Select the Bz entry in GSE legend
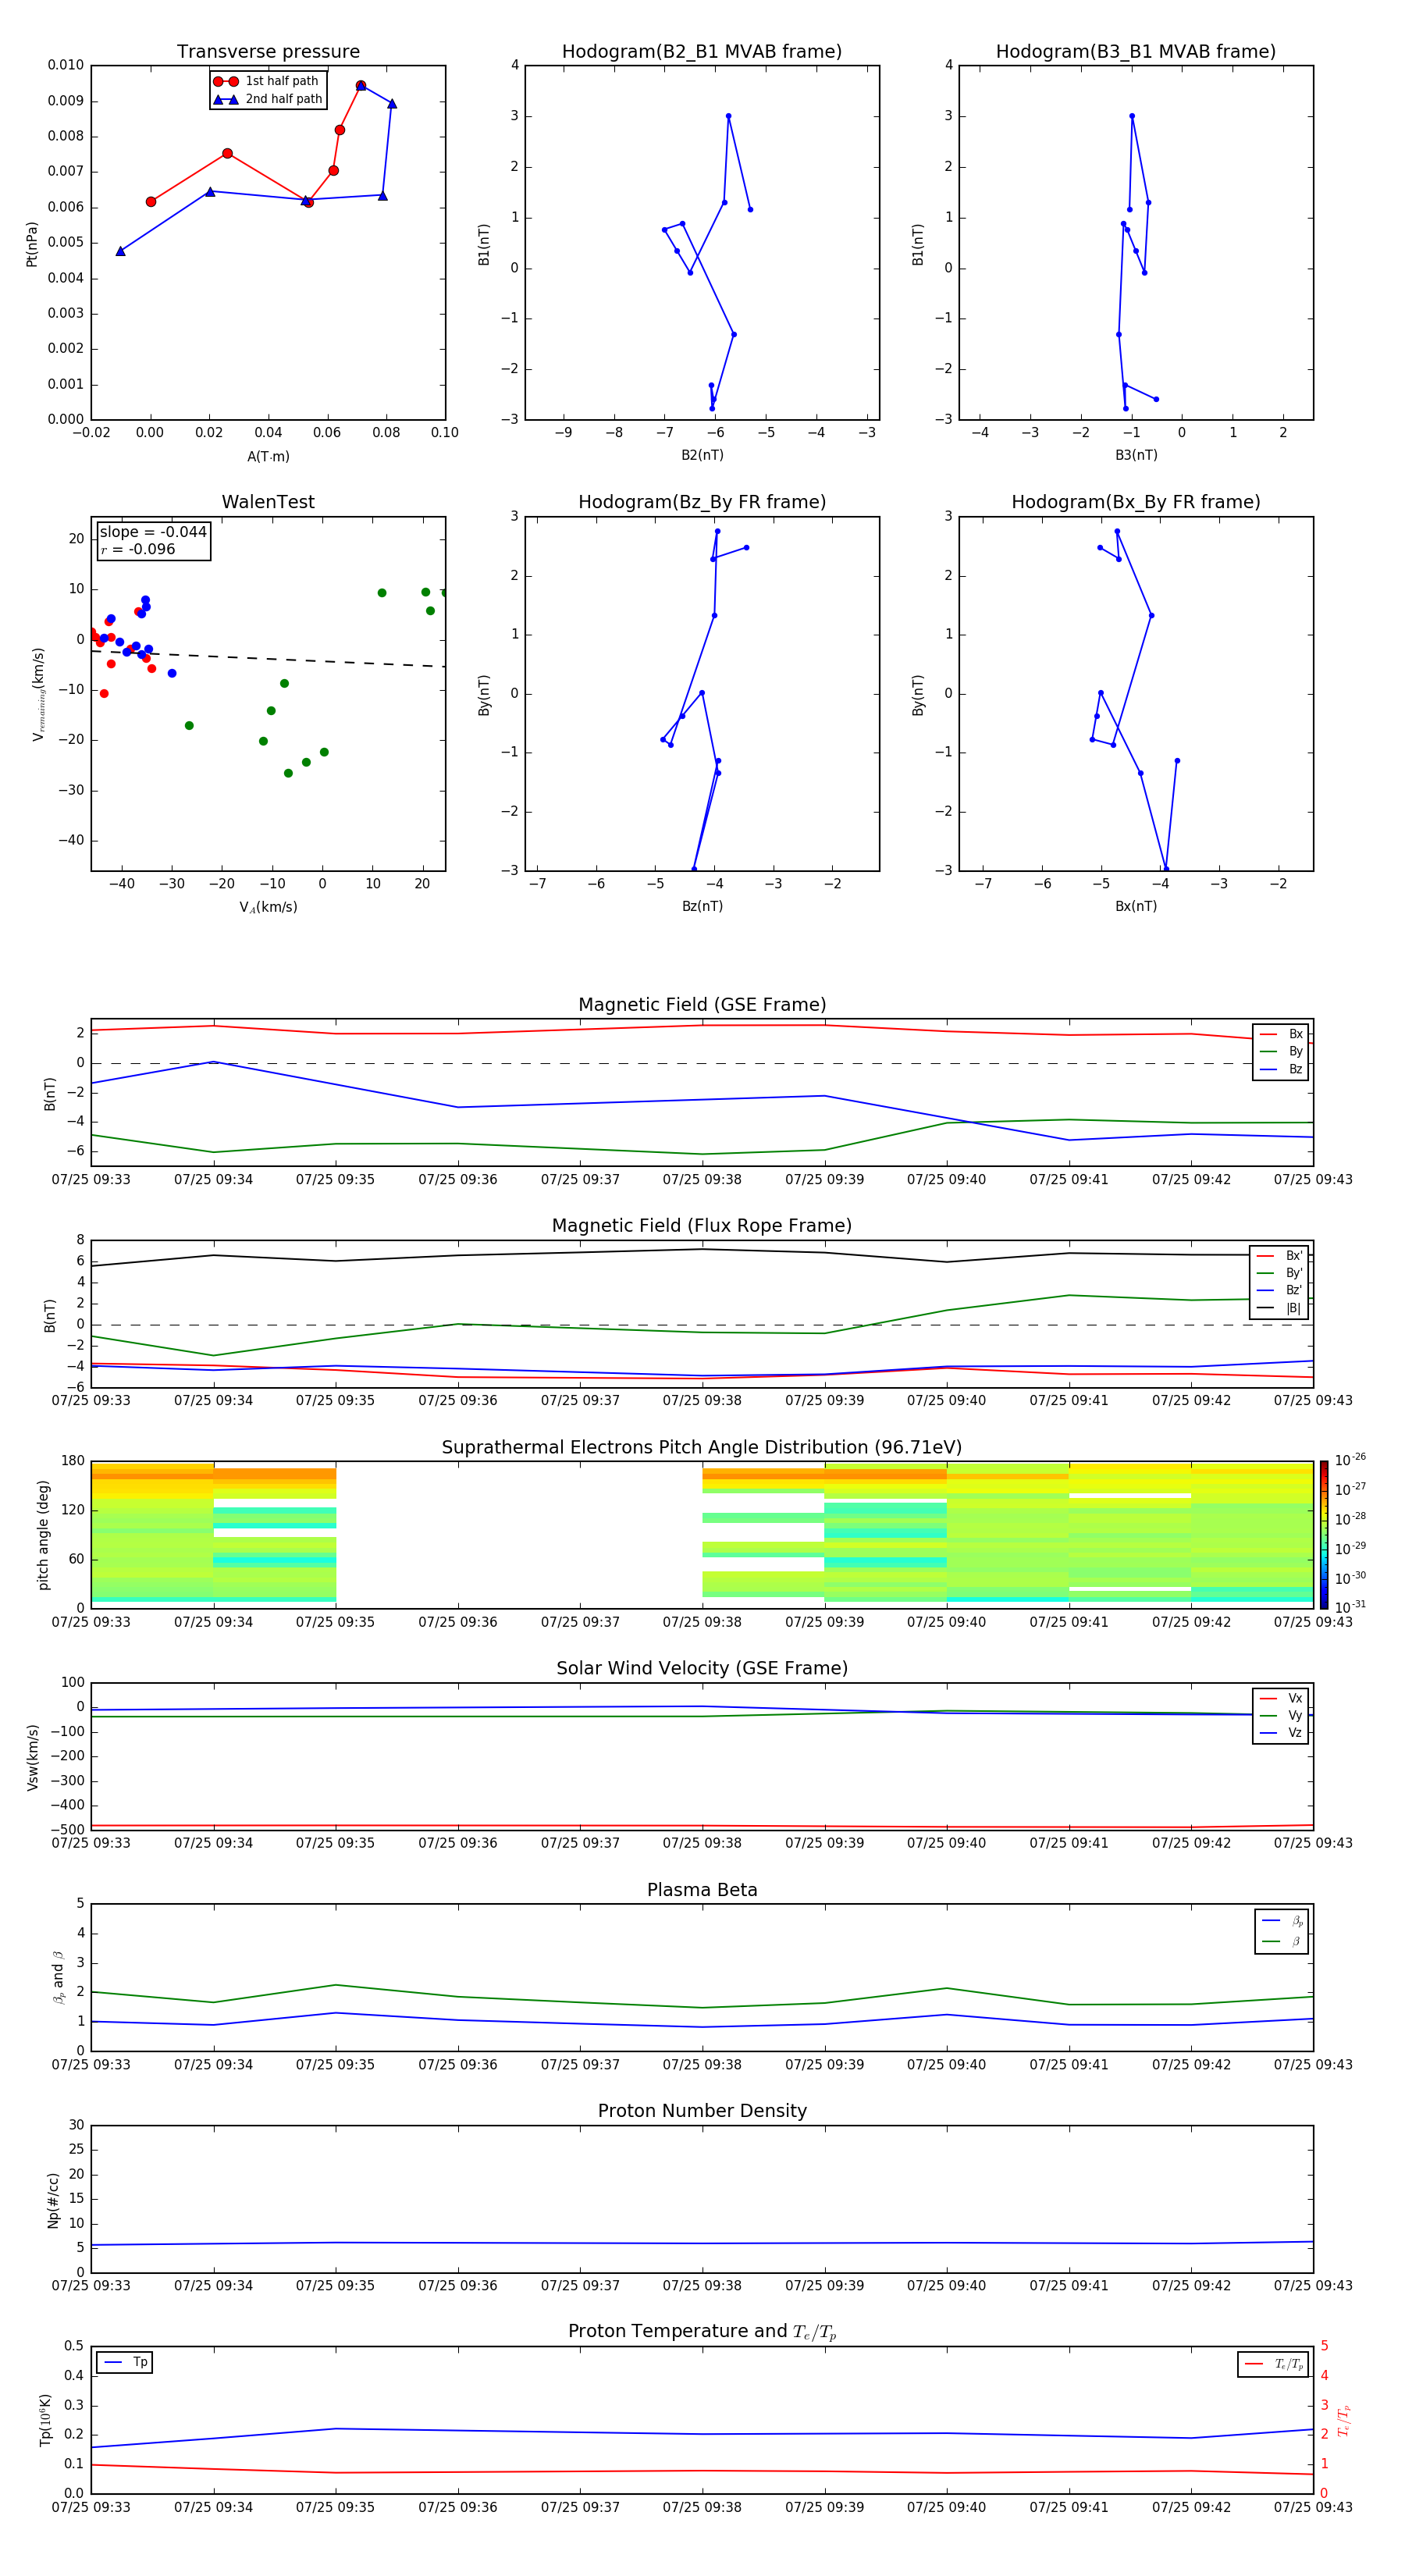Viewport: 1405px width, 2576px height. pos(1281,1069)
